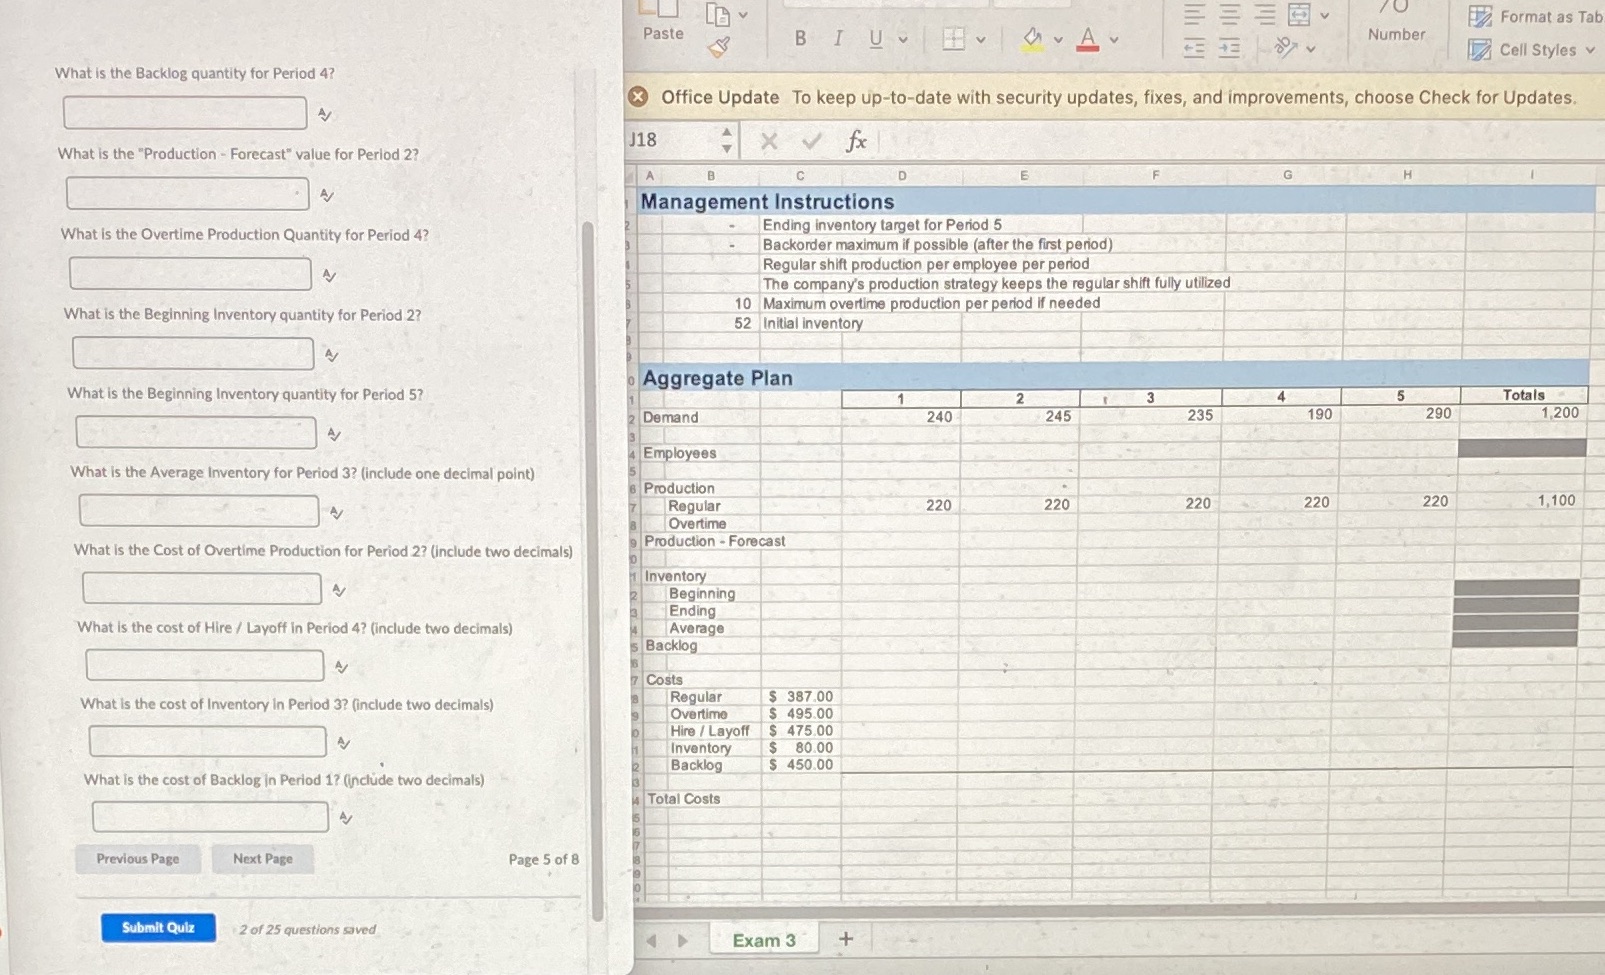Dismiss the Office Update notification bar

(638, 97)
